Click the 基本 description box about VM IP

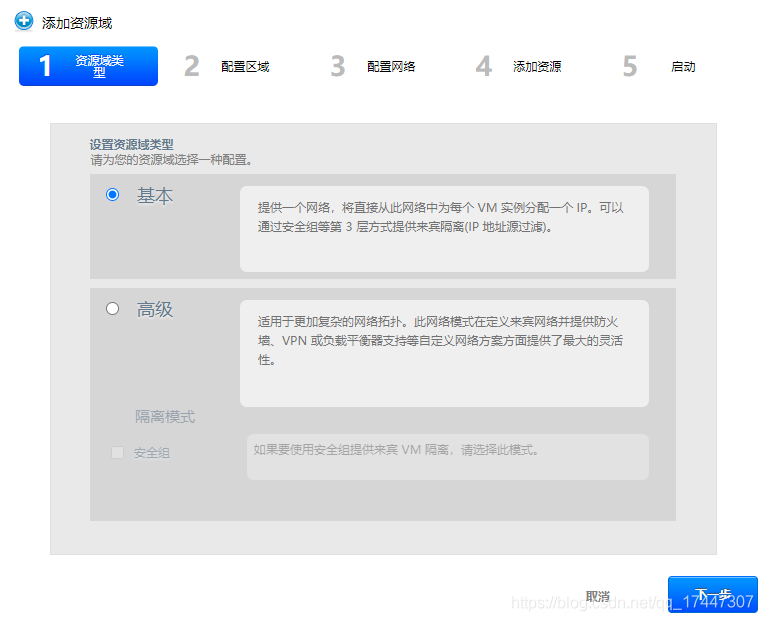[x=444, y=229]
